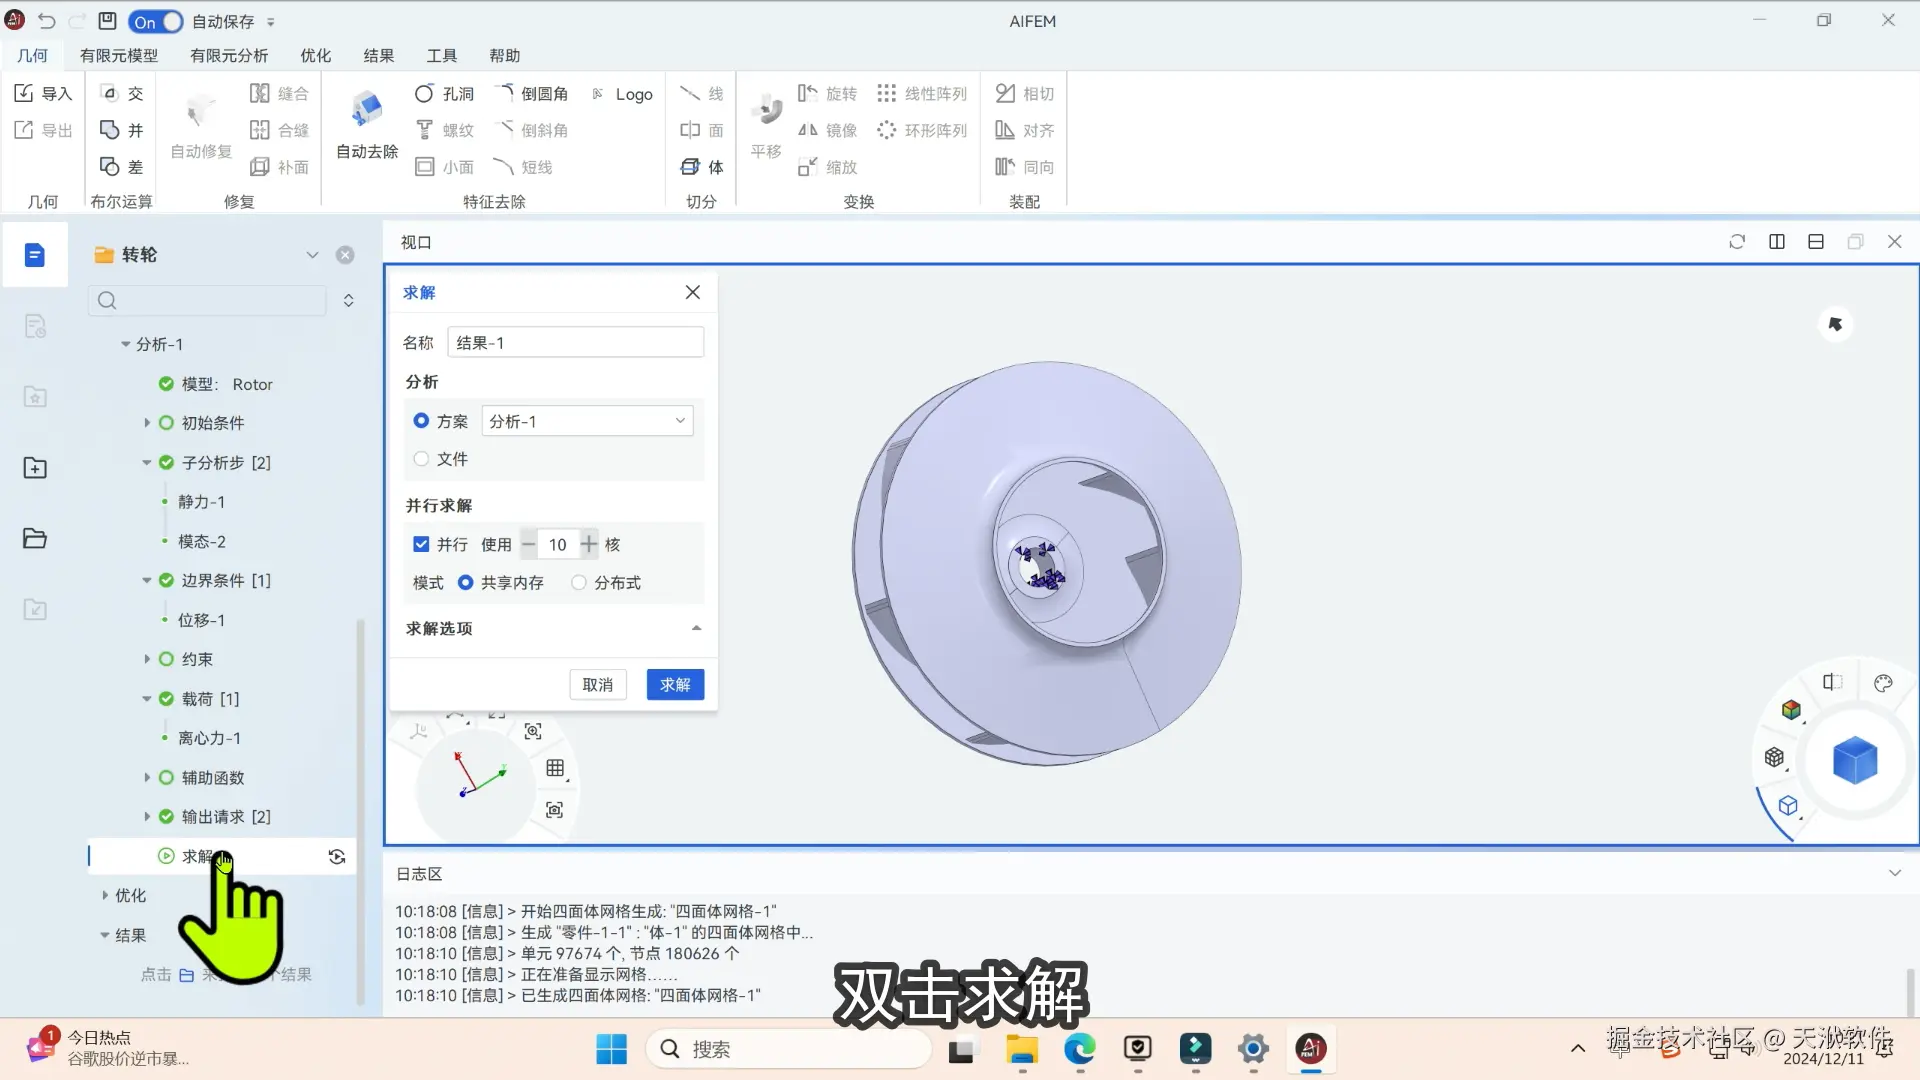This screenshot has height=1080, width=1920.
Task: Open the 分析-1 scheme dropdown
Action: point(587,421)
